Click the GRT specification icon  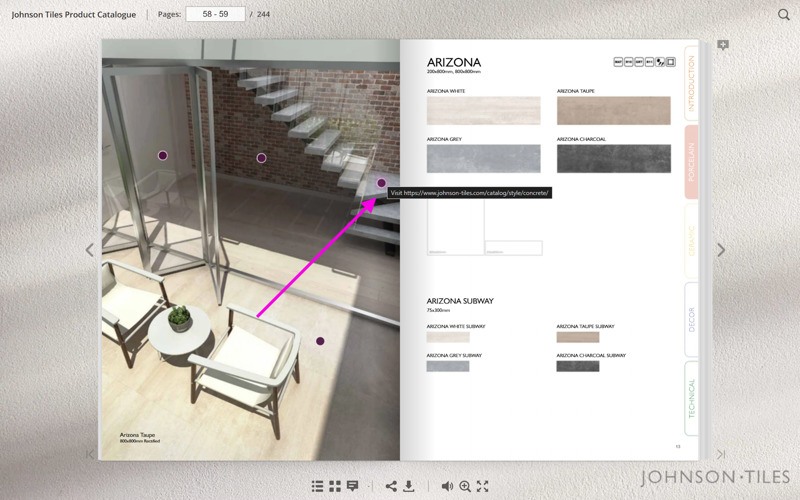point(639,62)
